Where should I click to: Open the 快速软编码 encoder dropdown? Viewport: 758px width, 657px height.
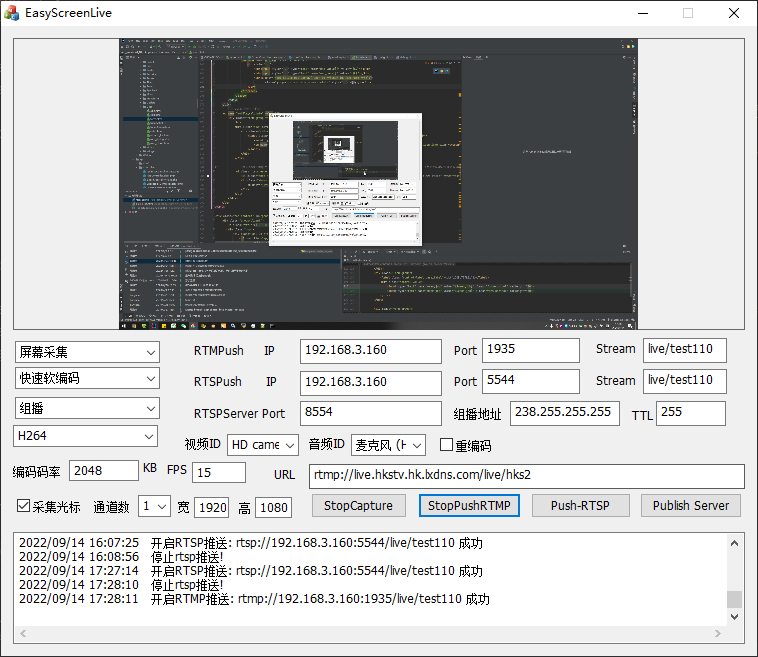pos(87,379)
